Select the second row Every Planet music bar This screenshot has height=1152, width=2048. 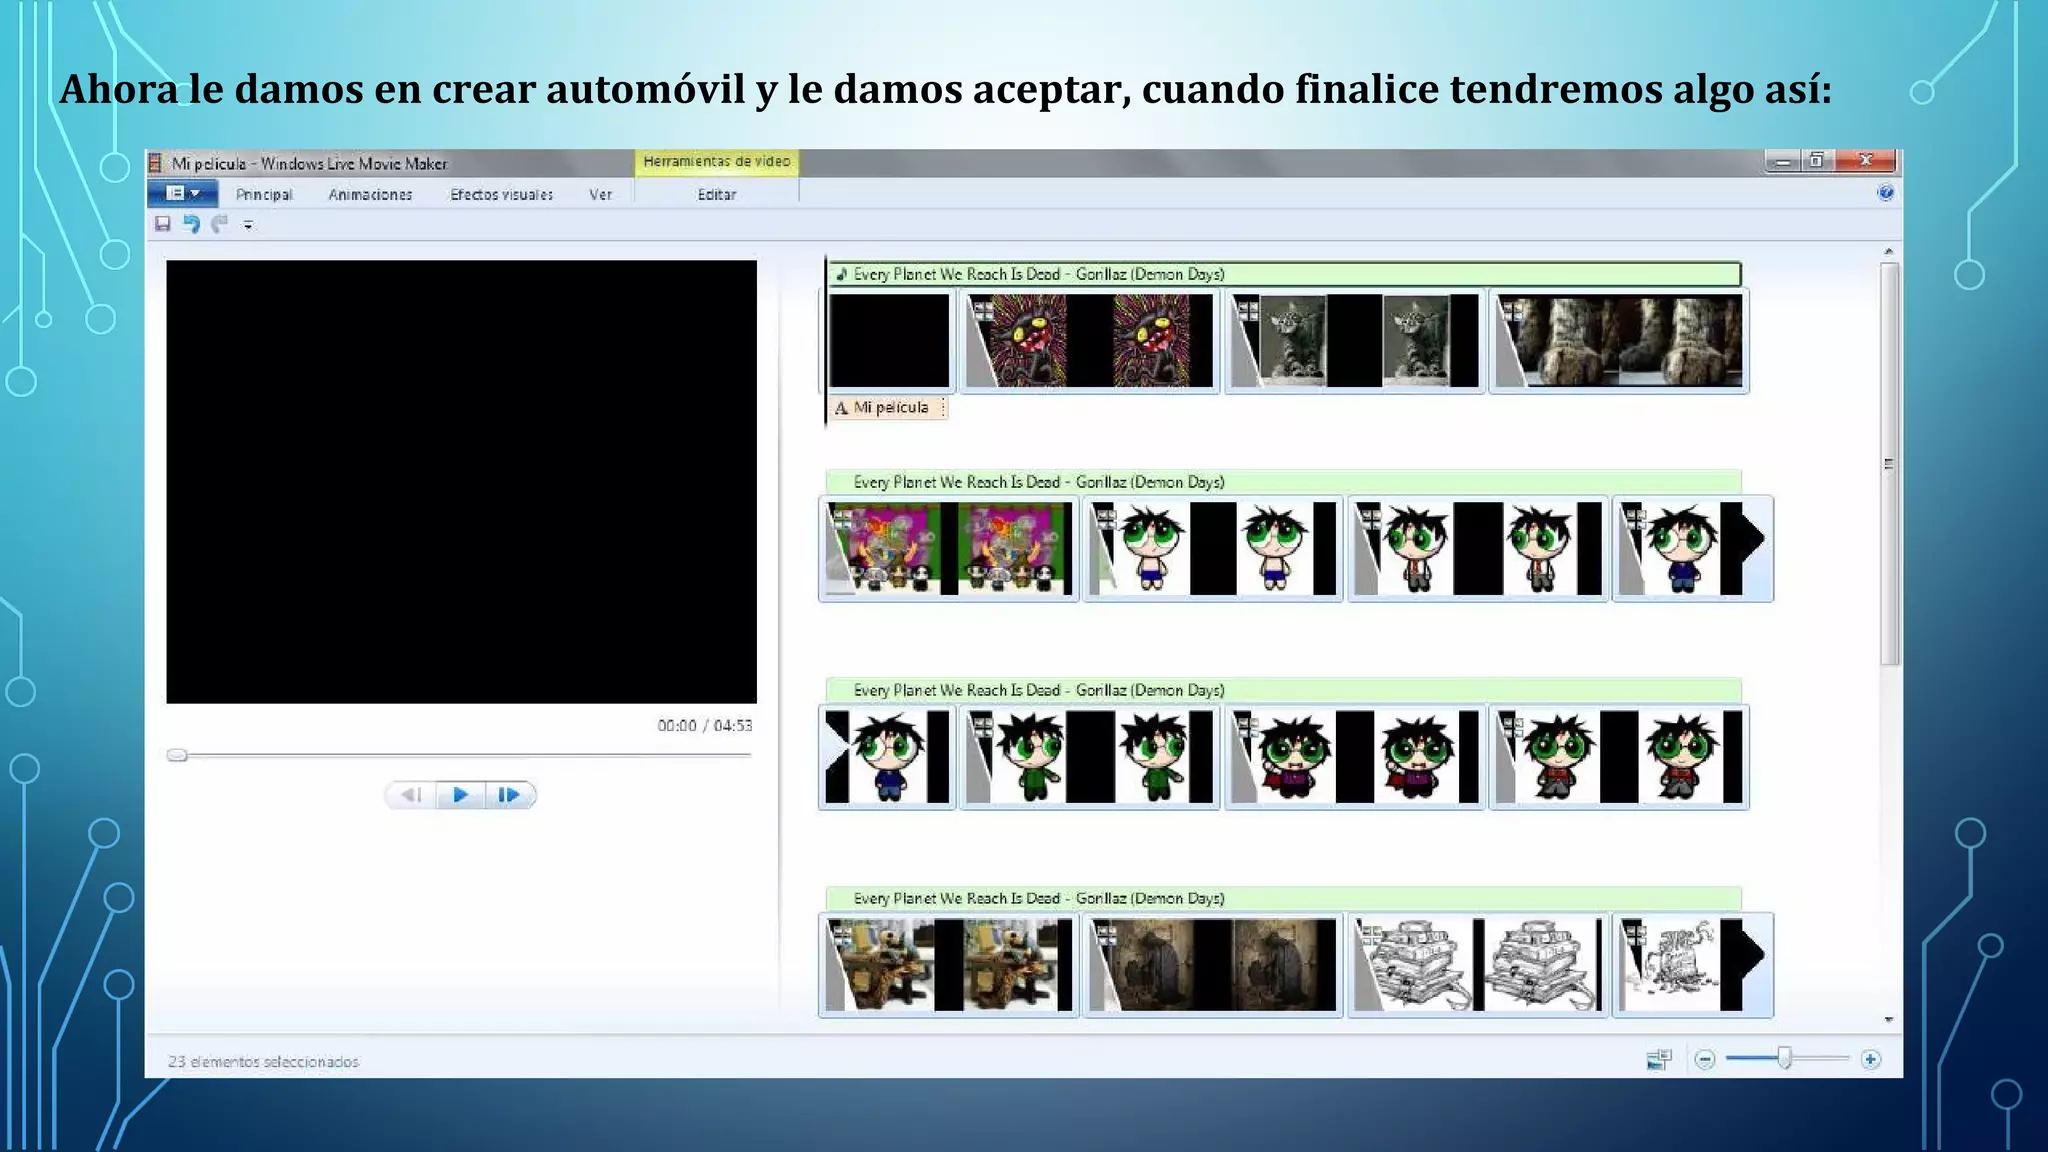click(x=1284, y=482)
